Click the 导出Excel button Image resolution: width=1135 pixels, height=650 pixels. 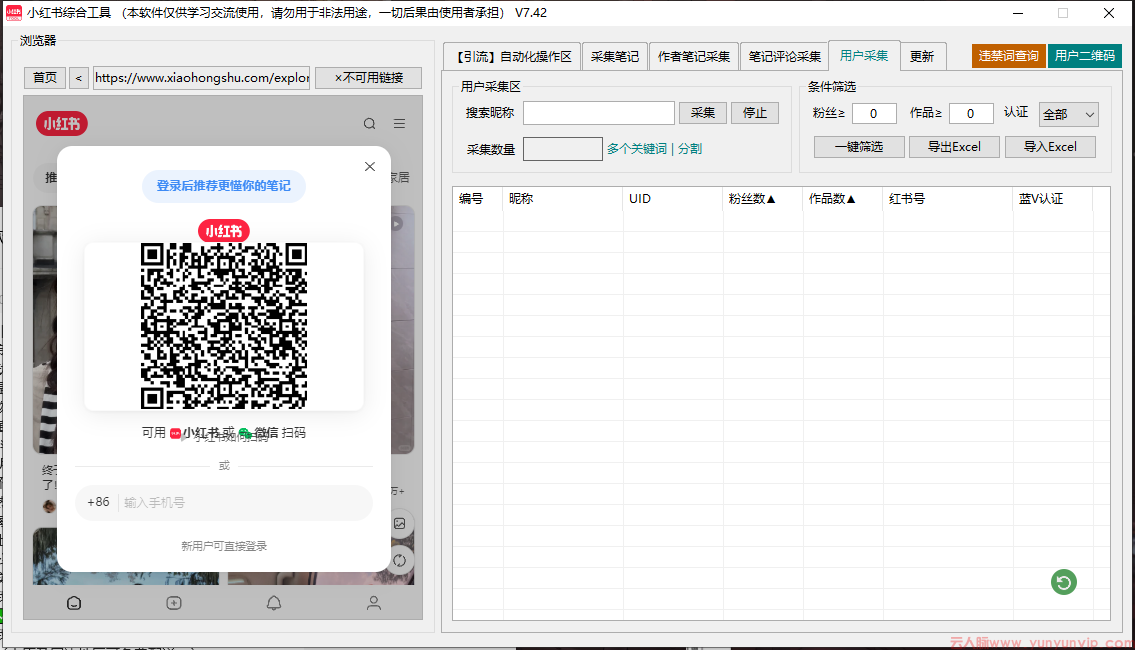954,147
